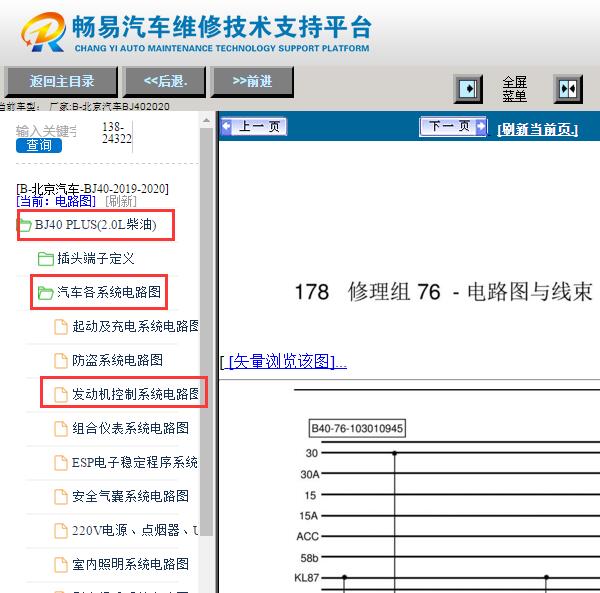This screenshot has height=593, width=600.
Task: Focus the 输入关键字 search field
Action: click(46, 131)
